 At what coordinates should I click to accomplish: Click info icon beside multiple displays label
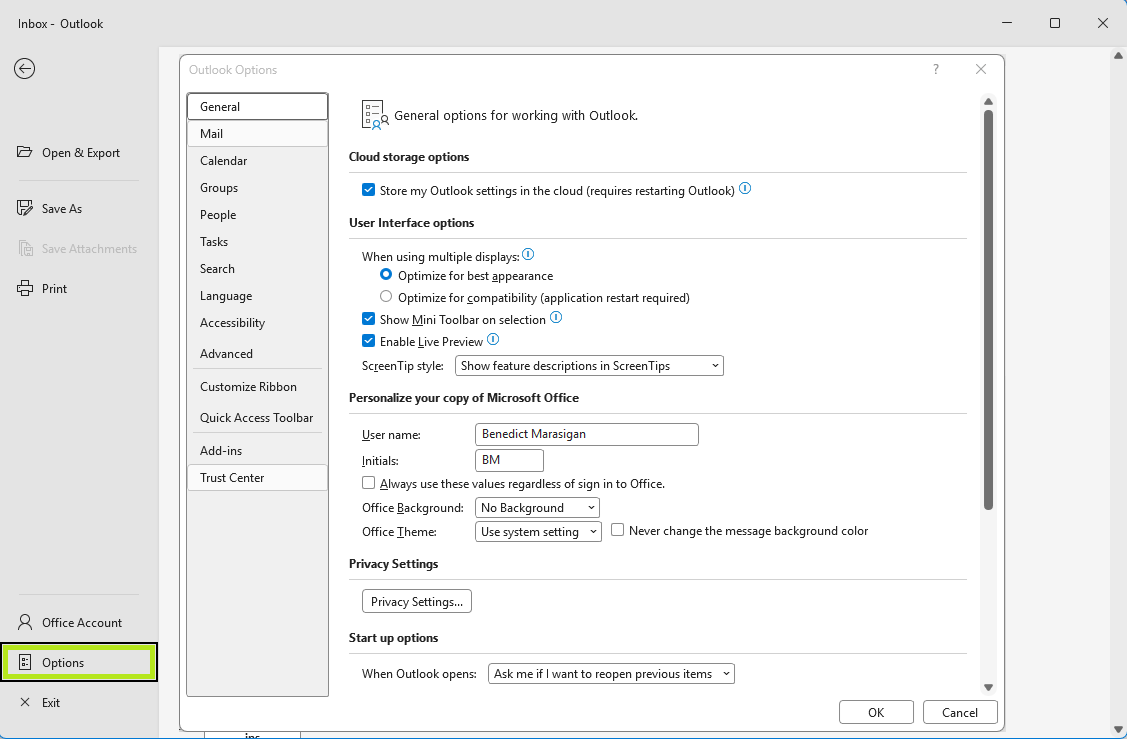[528, 256]
